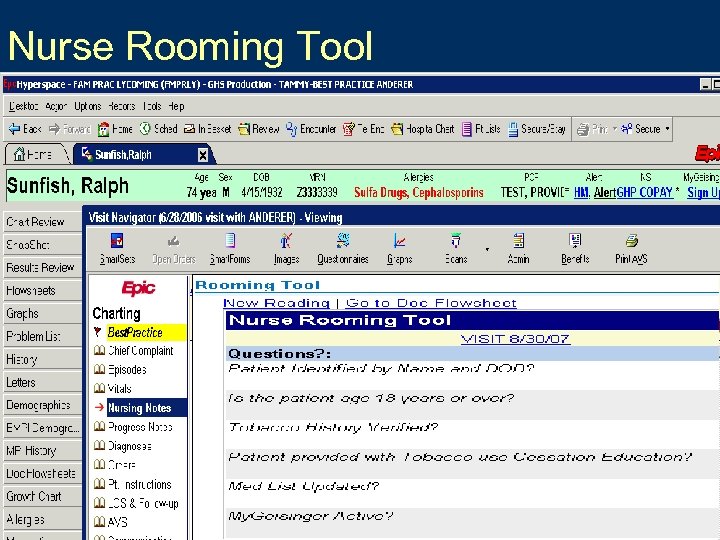Click the MyGeisinger Sign Up link
The image size is (720, 540).
(703, 193)
